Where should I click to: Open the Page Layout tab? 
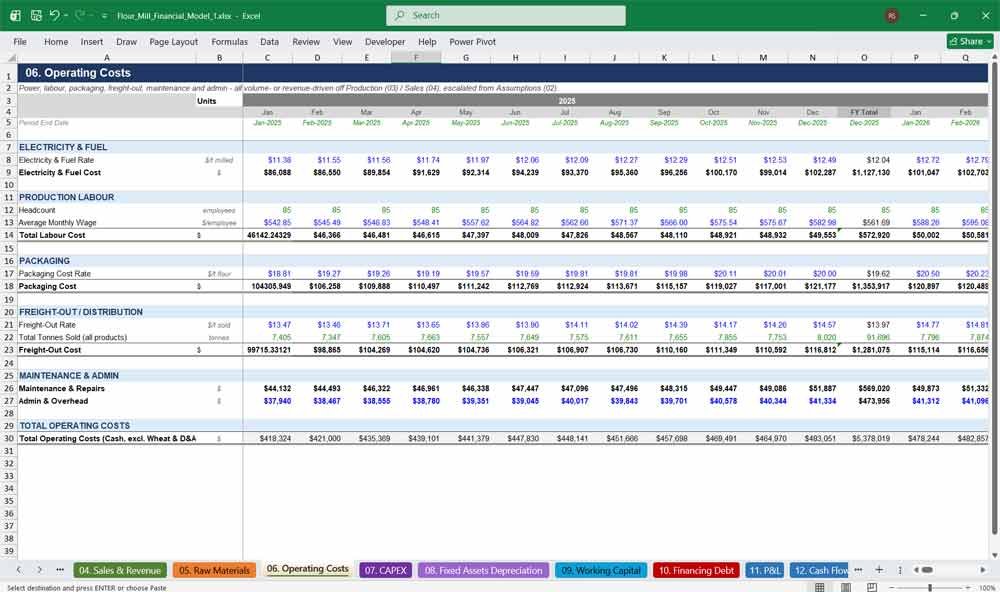coord(173,41)
